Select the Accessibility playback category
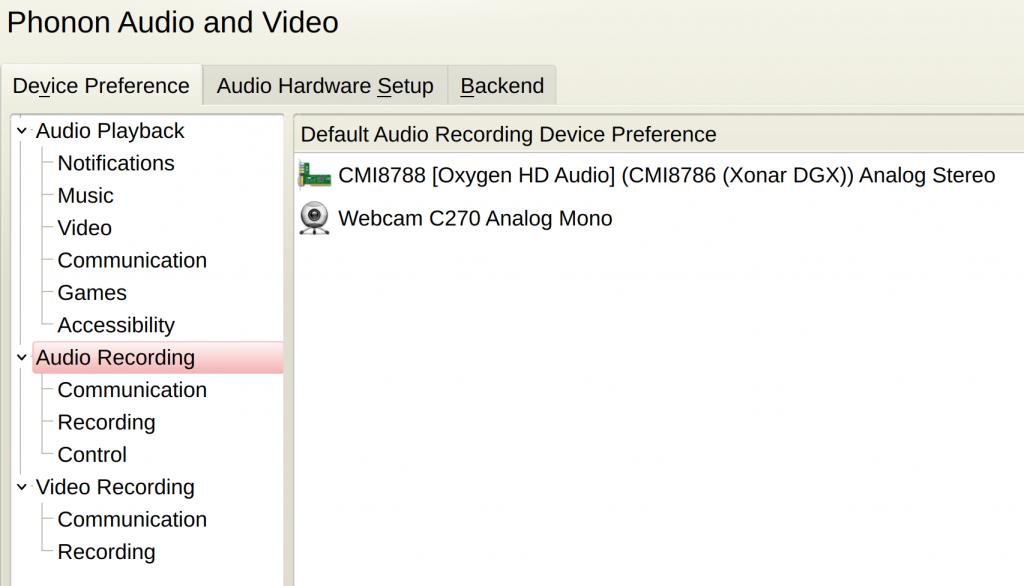The height and width of the screenshot is (586, 1024). [x=116, y=325]
